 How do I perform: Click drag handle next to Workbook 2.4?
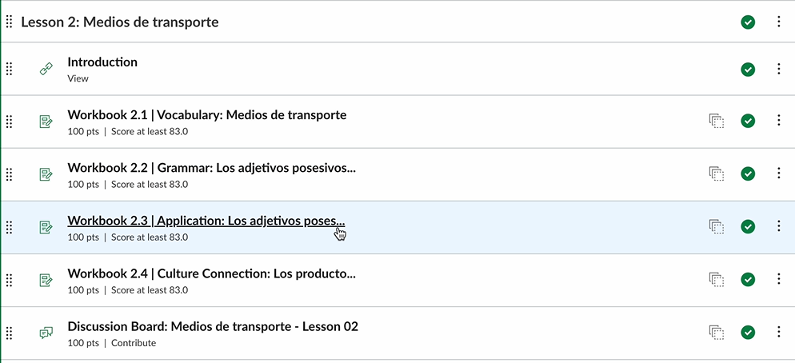(9, 280)
